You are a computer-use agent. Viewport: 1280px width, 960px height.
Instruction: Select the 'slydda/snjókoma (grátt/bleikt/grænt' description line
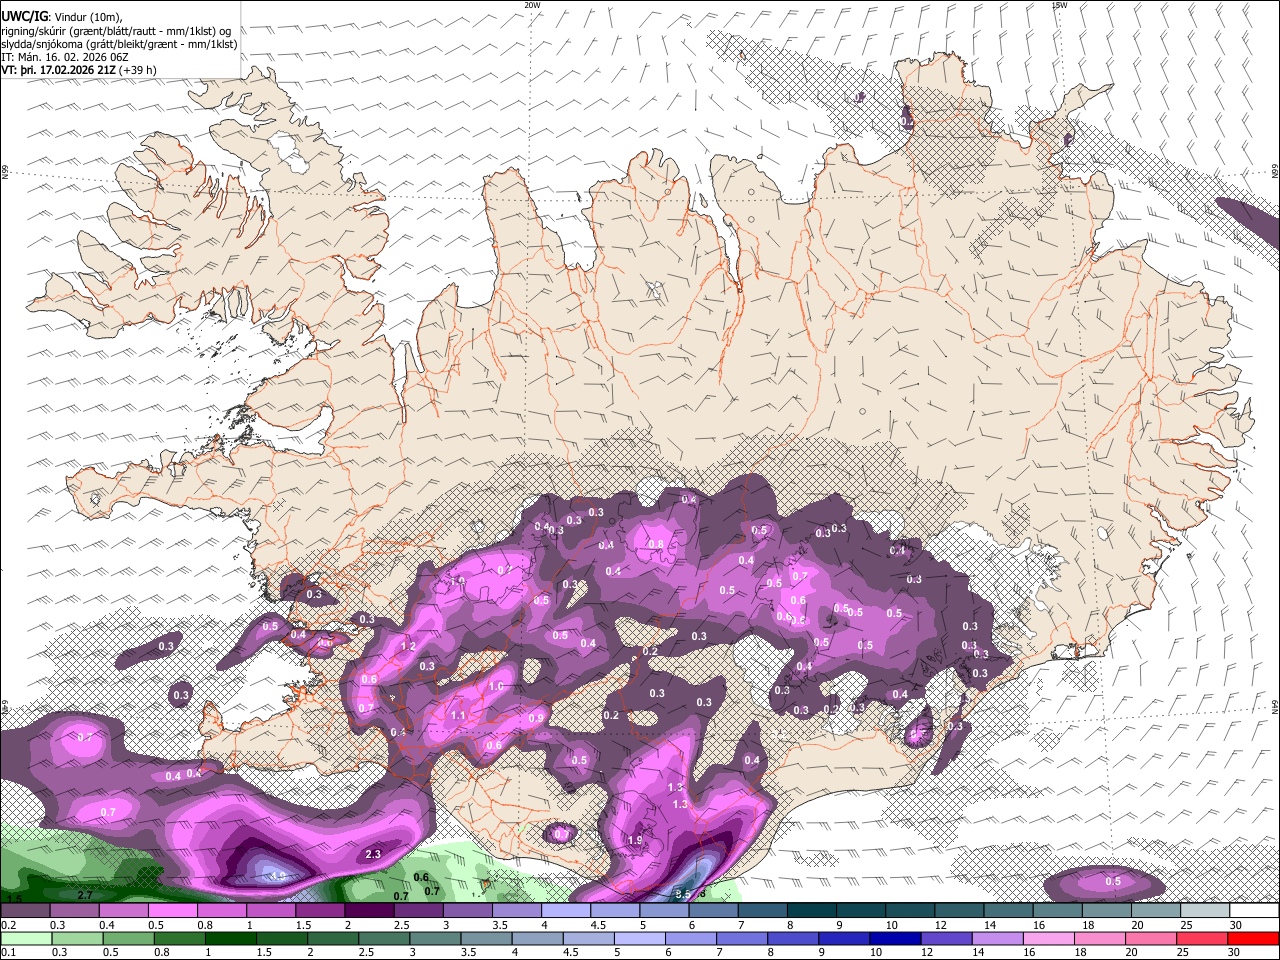pyautogui.click(x=119, y=44)
